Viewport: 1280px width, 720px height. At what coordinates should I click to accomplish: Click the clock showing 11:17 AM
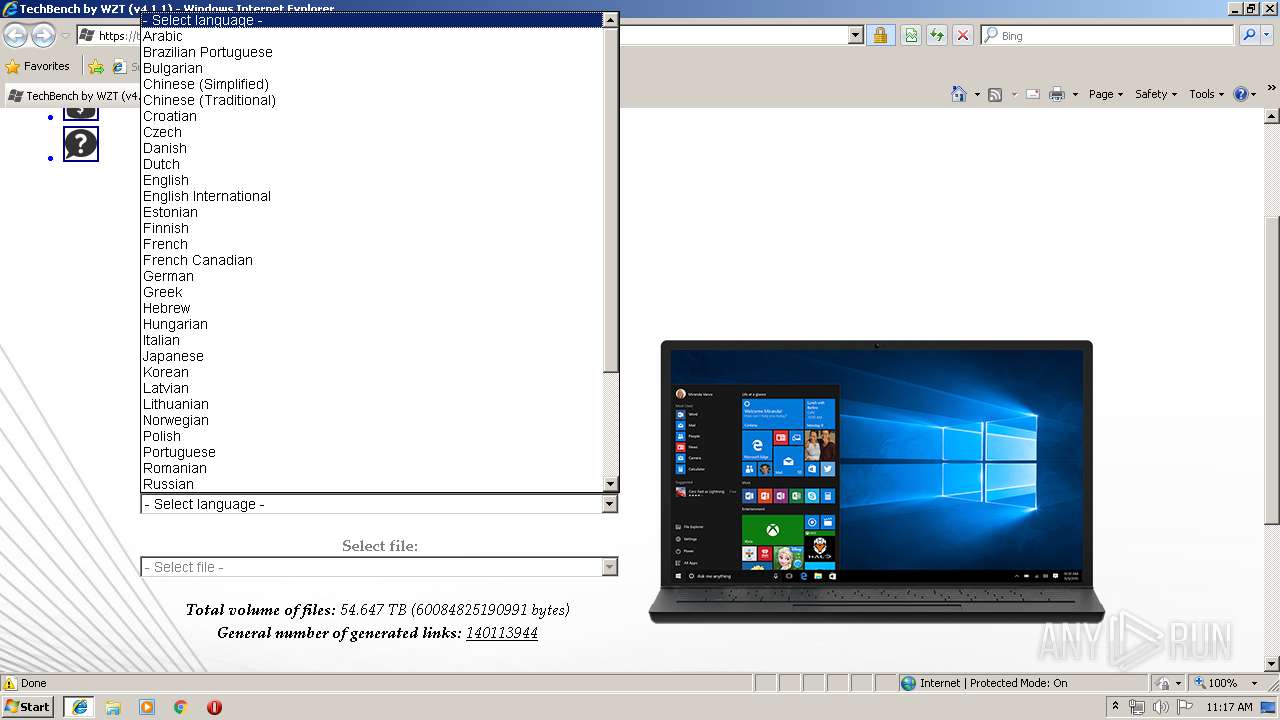pyautogui.click(x=1229, y=707)
